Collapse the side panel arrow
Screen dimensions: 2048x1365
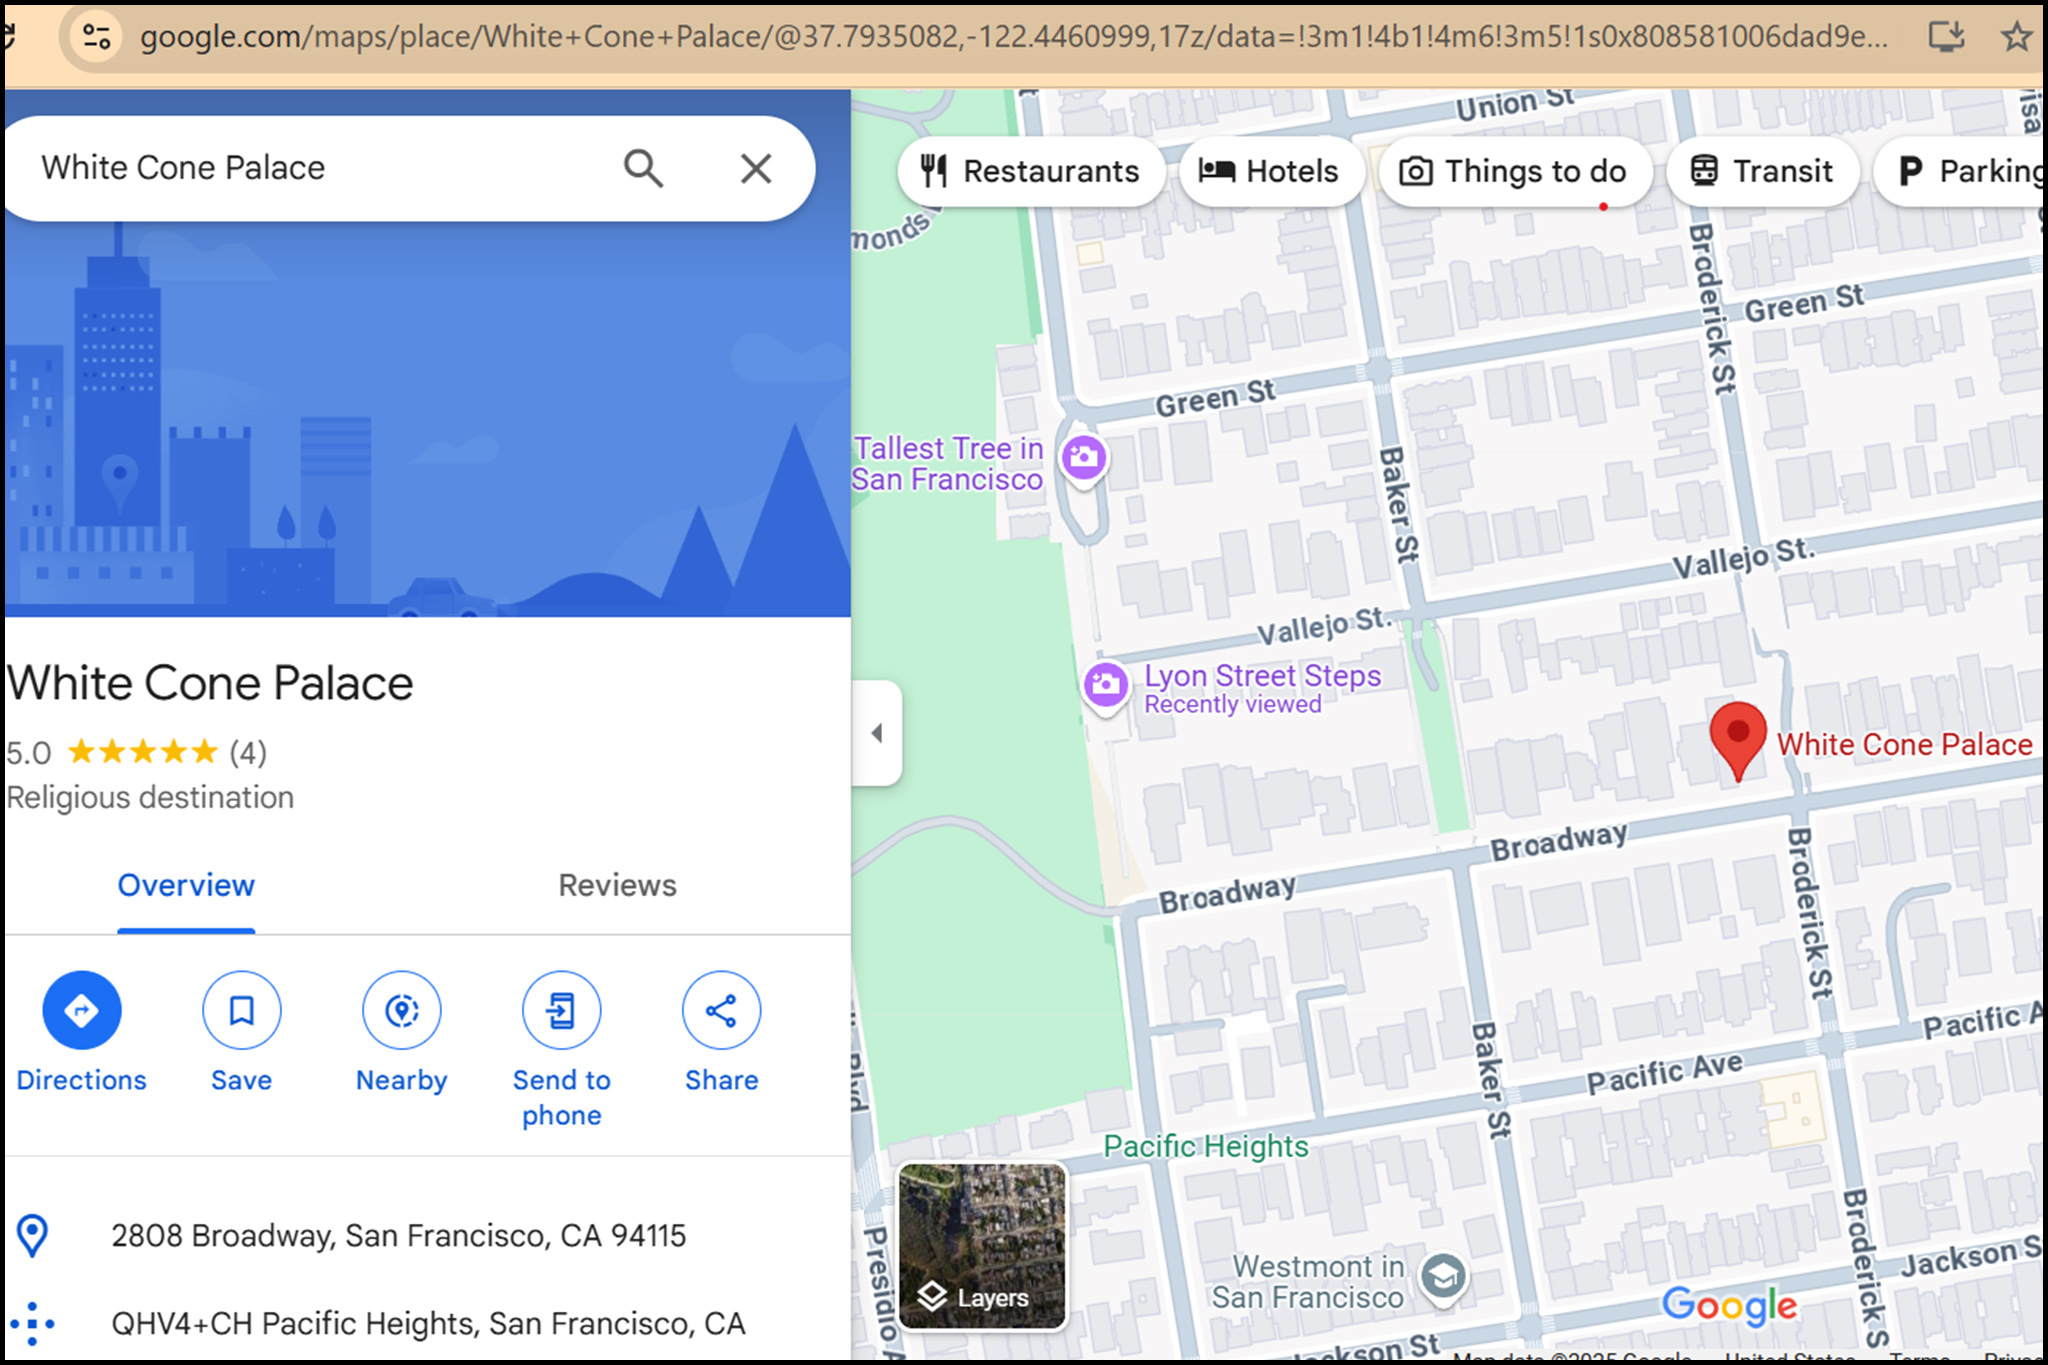tap(877, 733)
